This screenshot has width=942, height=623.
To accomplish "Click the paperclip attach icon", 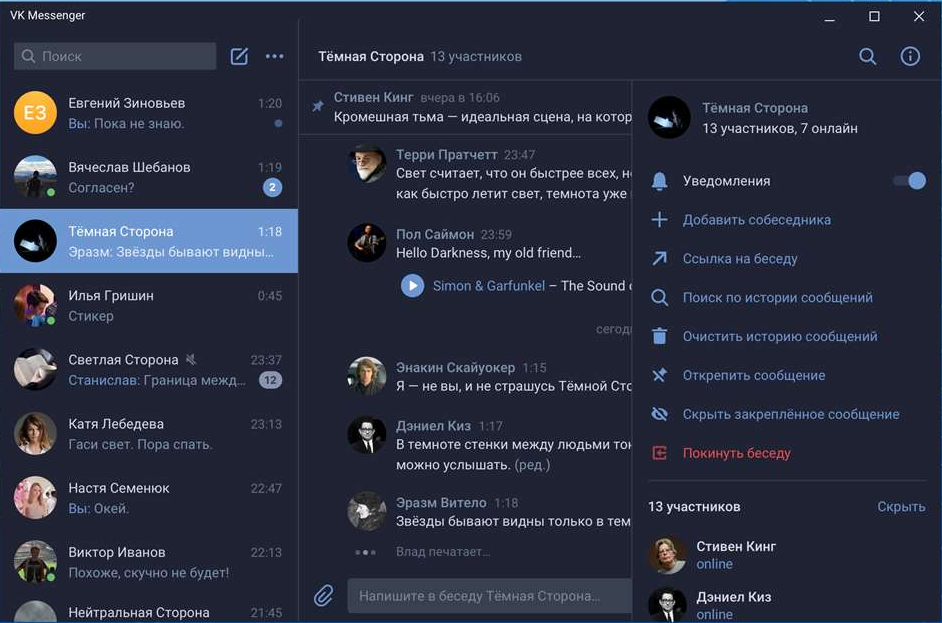I will (x=324, y=595).
